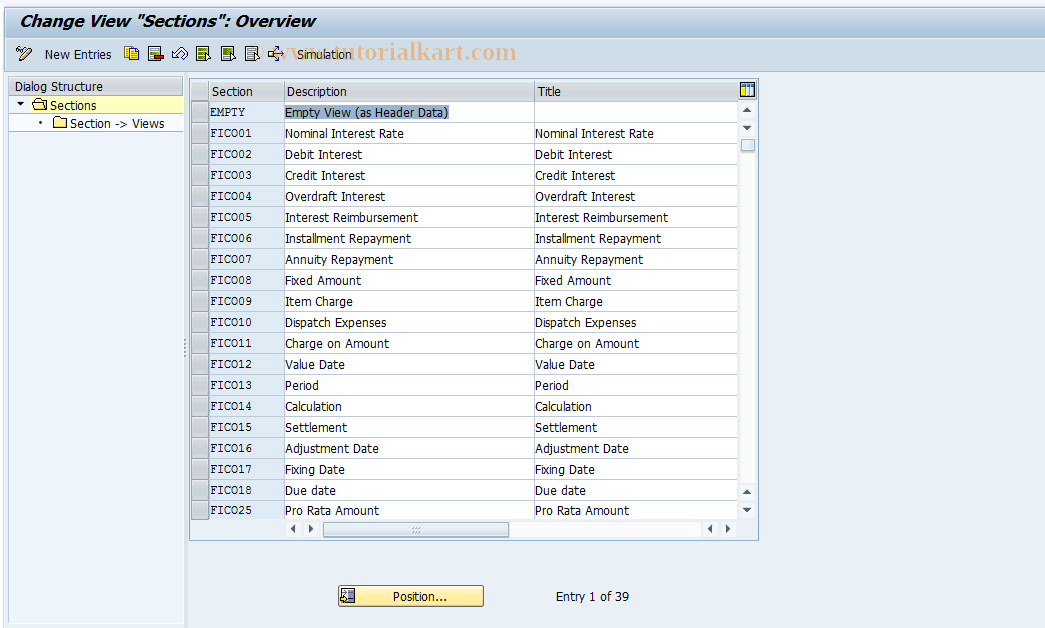
Task: Select row marker for FIC004
Action: (199, 196)
